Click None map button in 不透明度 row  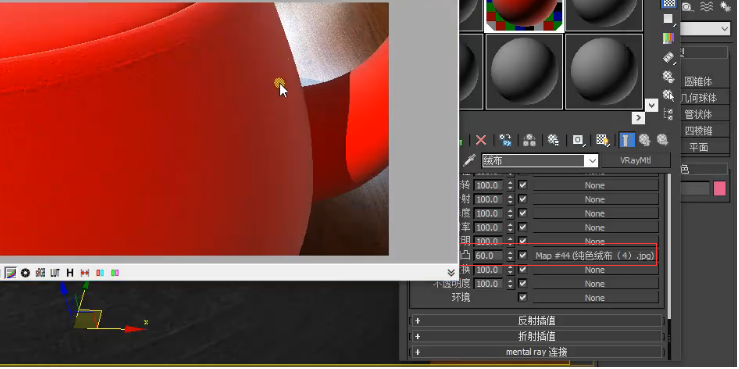595,284
